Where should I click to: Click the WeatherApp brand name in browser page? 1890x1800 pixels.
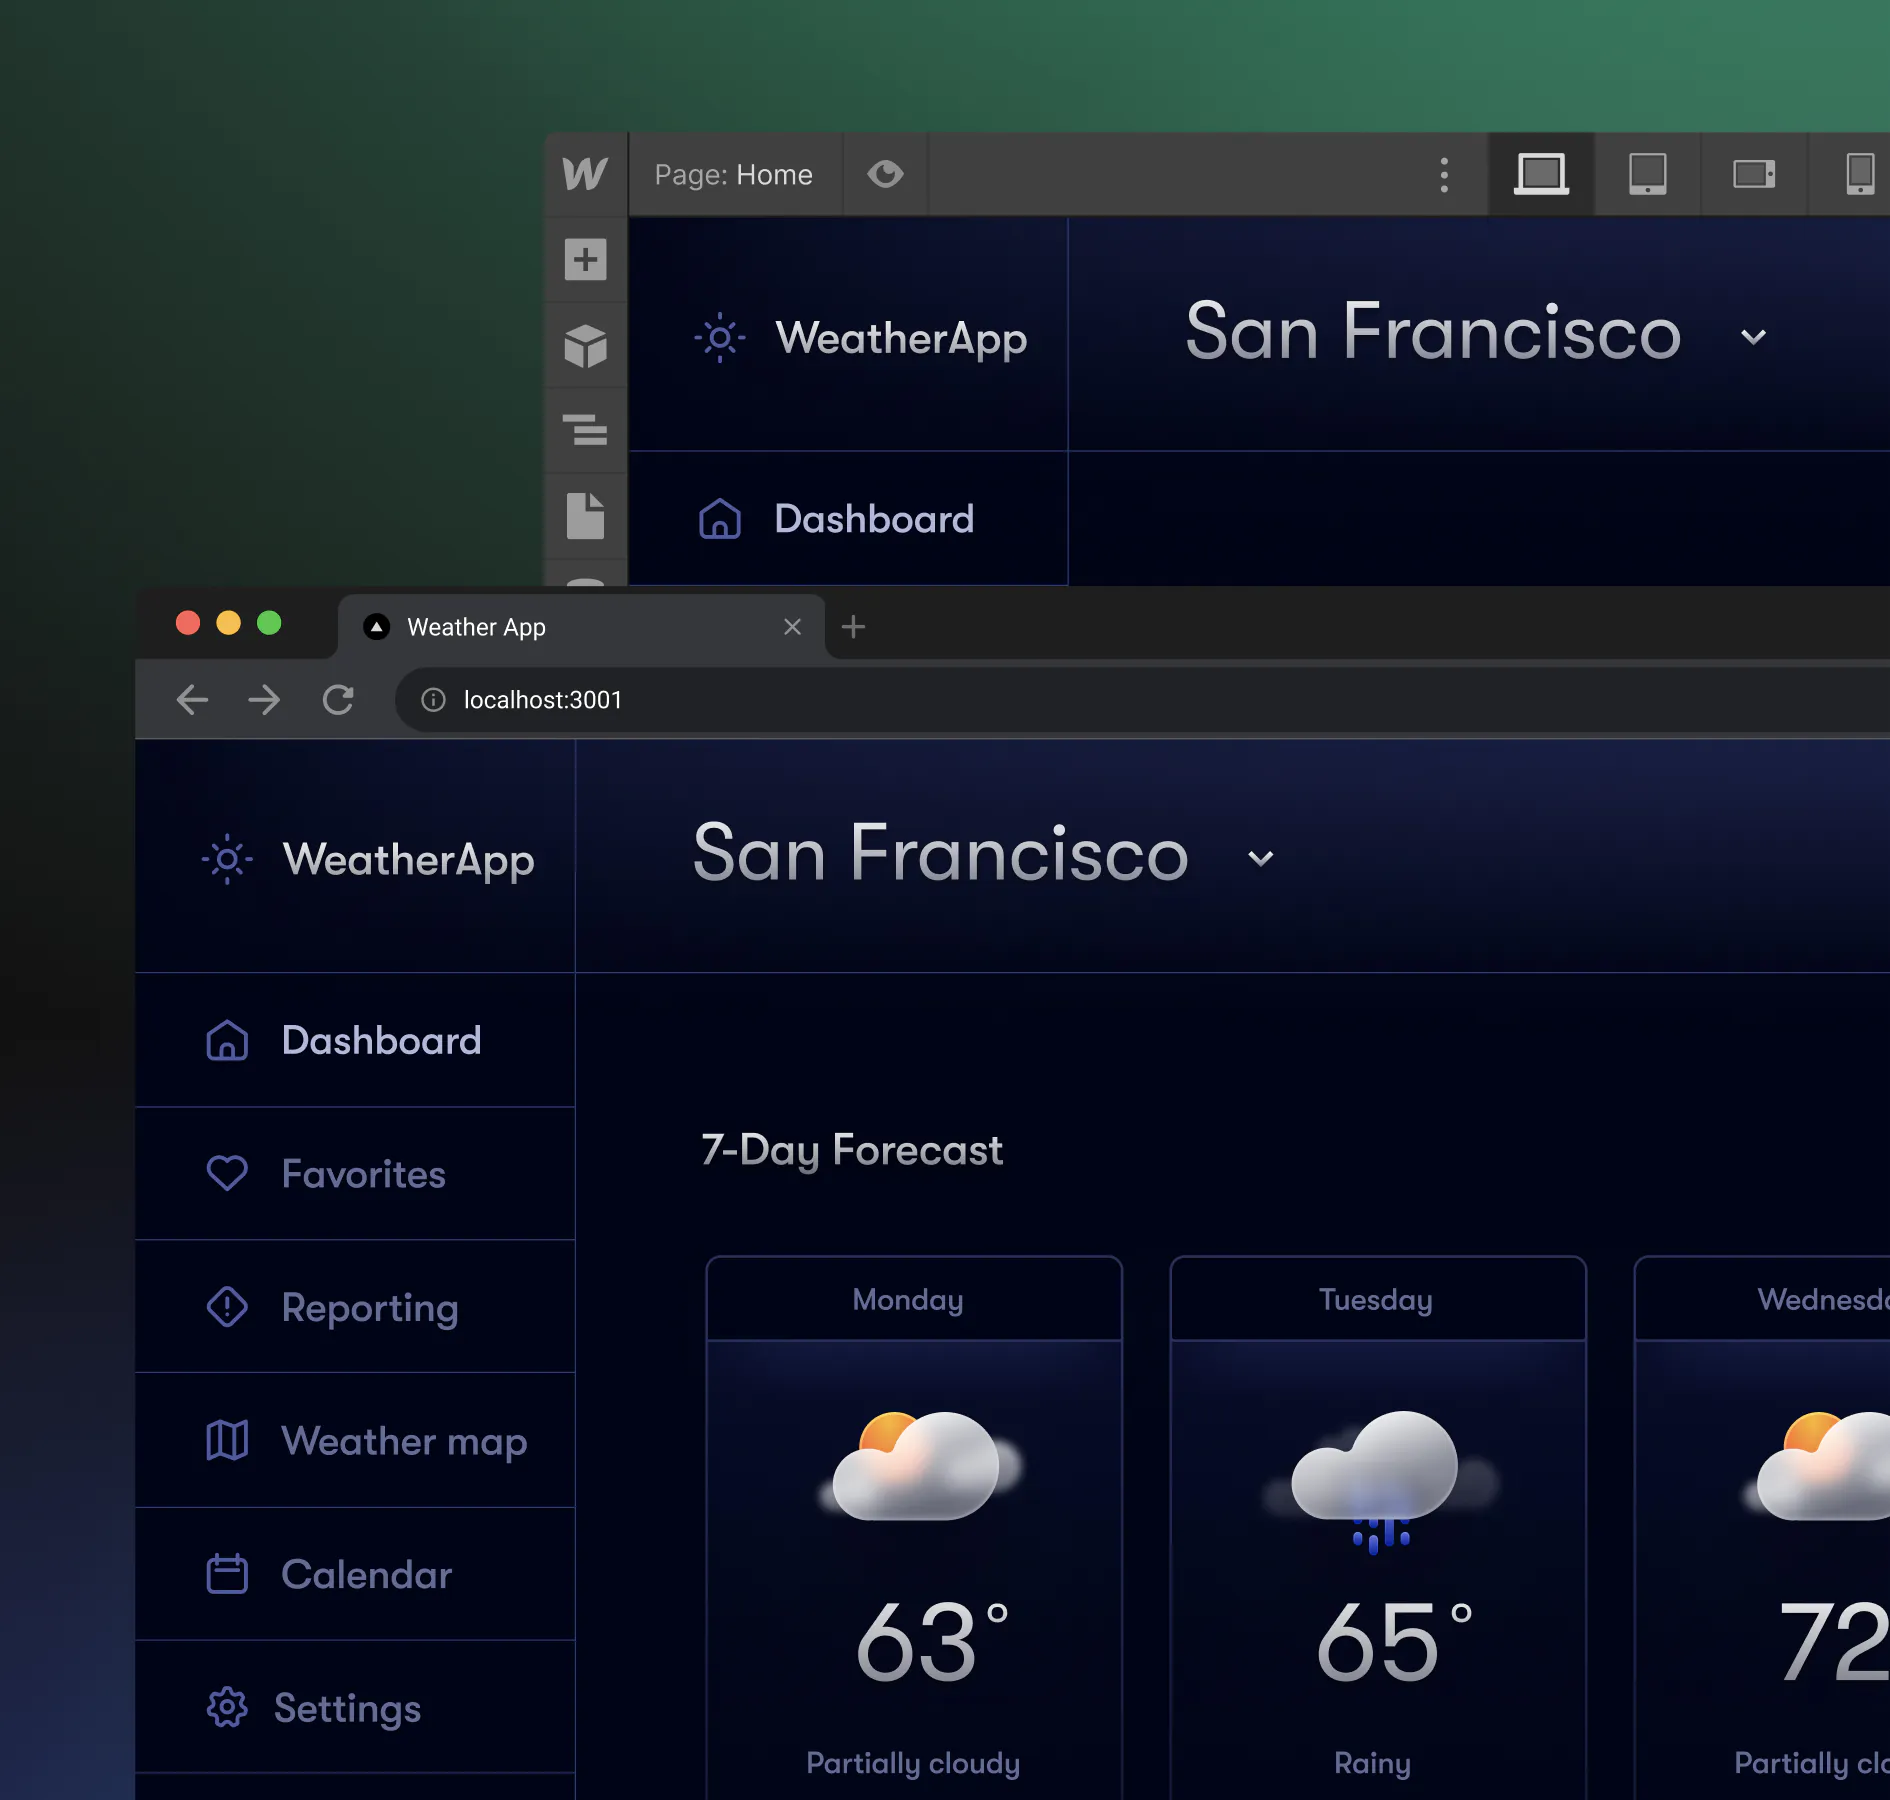click(409, 860)
